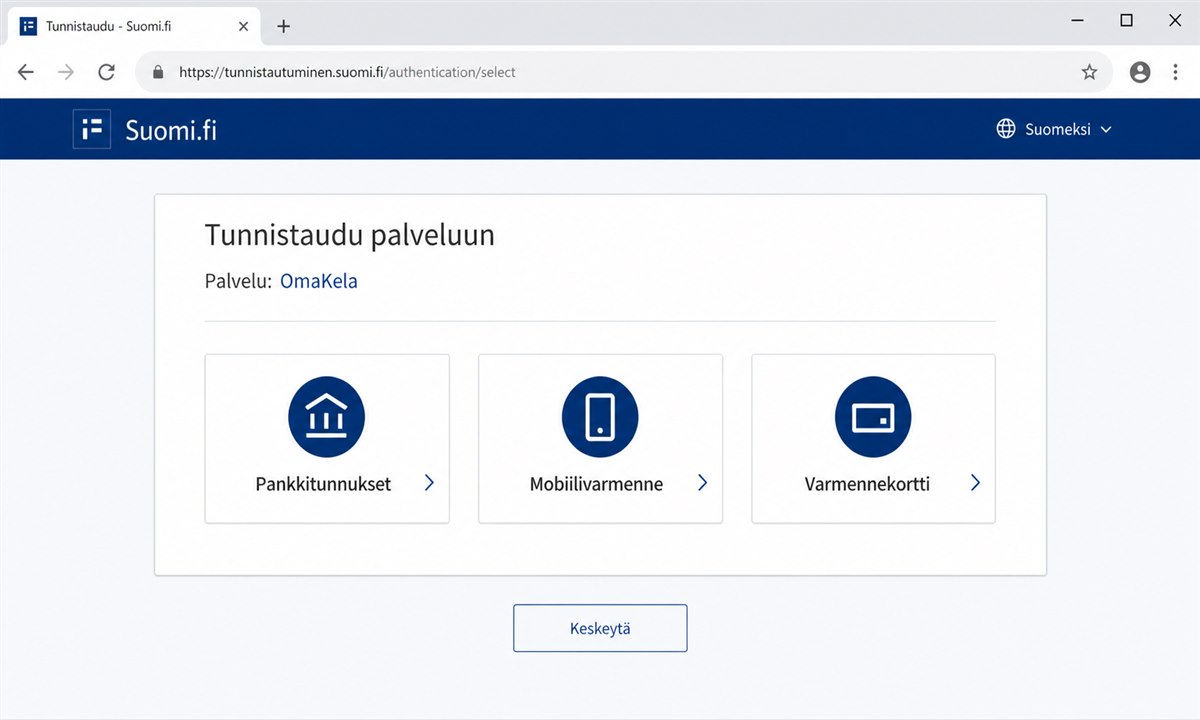This screenshot has width=1200, height=720.
Task: Close the Tunnistaudu - Suomi.fi tab
Action: point(244,26)
